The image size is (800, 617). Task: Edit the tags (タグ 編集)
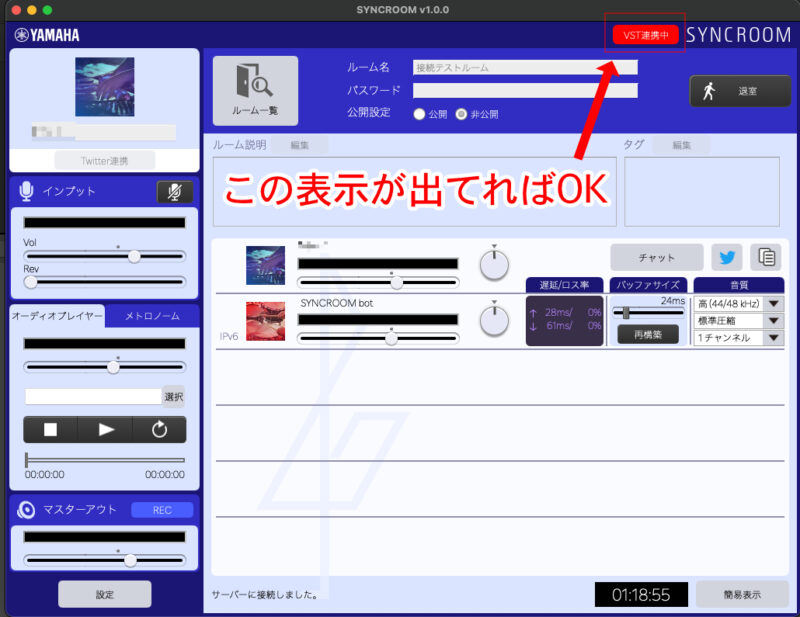(681, 145)
